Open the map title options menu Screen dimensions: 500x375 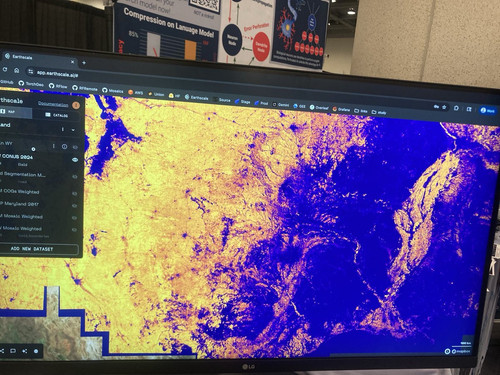[x=63, y=129]
